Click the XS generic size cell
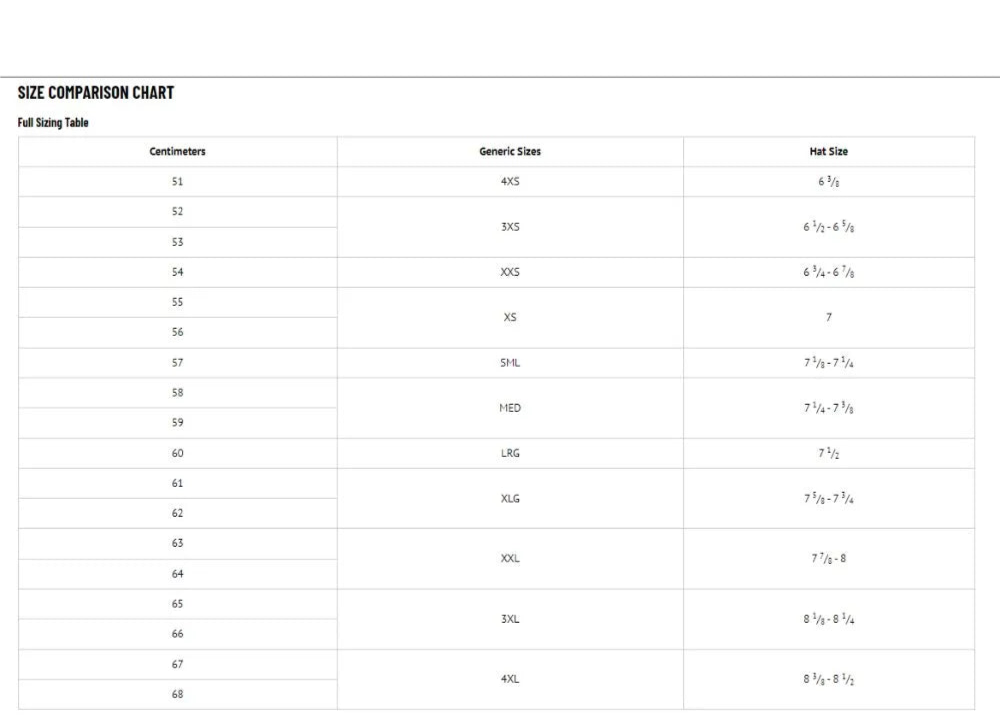Viewport: 1000px width, 724px height. tap(510, 317)
